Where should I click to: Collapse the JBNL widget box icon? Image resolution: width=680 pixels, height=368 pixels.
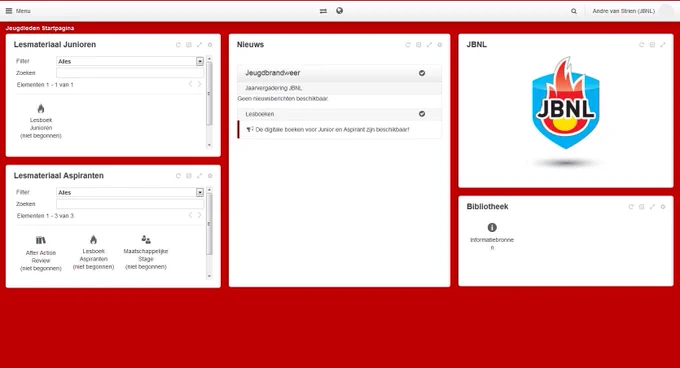coord(652,45)
